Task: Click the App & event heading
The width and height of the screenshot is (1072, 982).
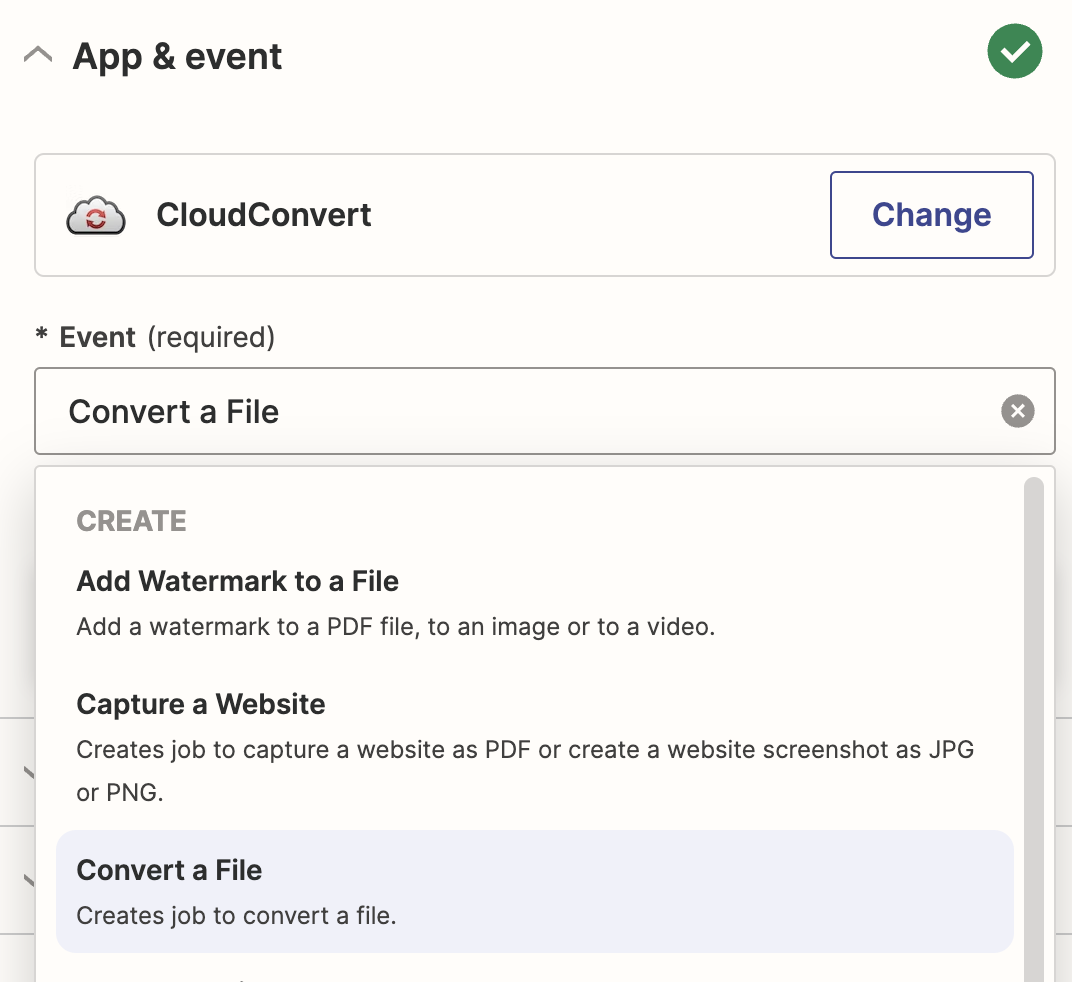Action: [177, 56]
